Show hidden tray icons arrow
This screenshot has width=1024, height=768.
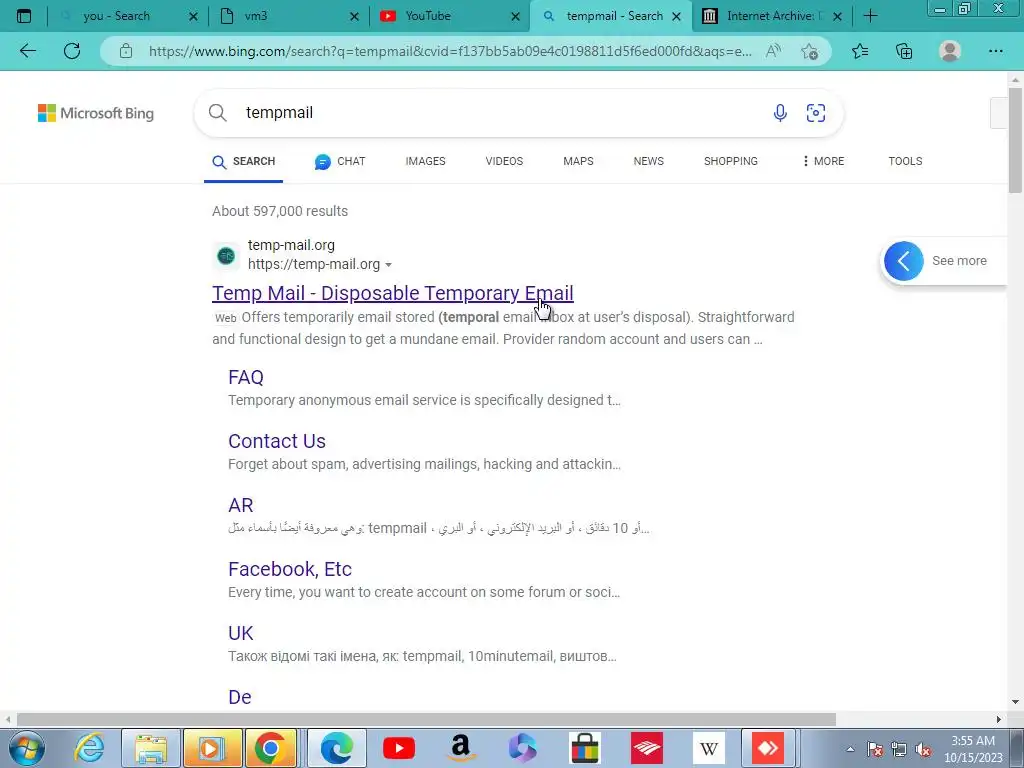[850, 750]
